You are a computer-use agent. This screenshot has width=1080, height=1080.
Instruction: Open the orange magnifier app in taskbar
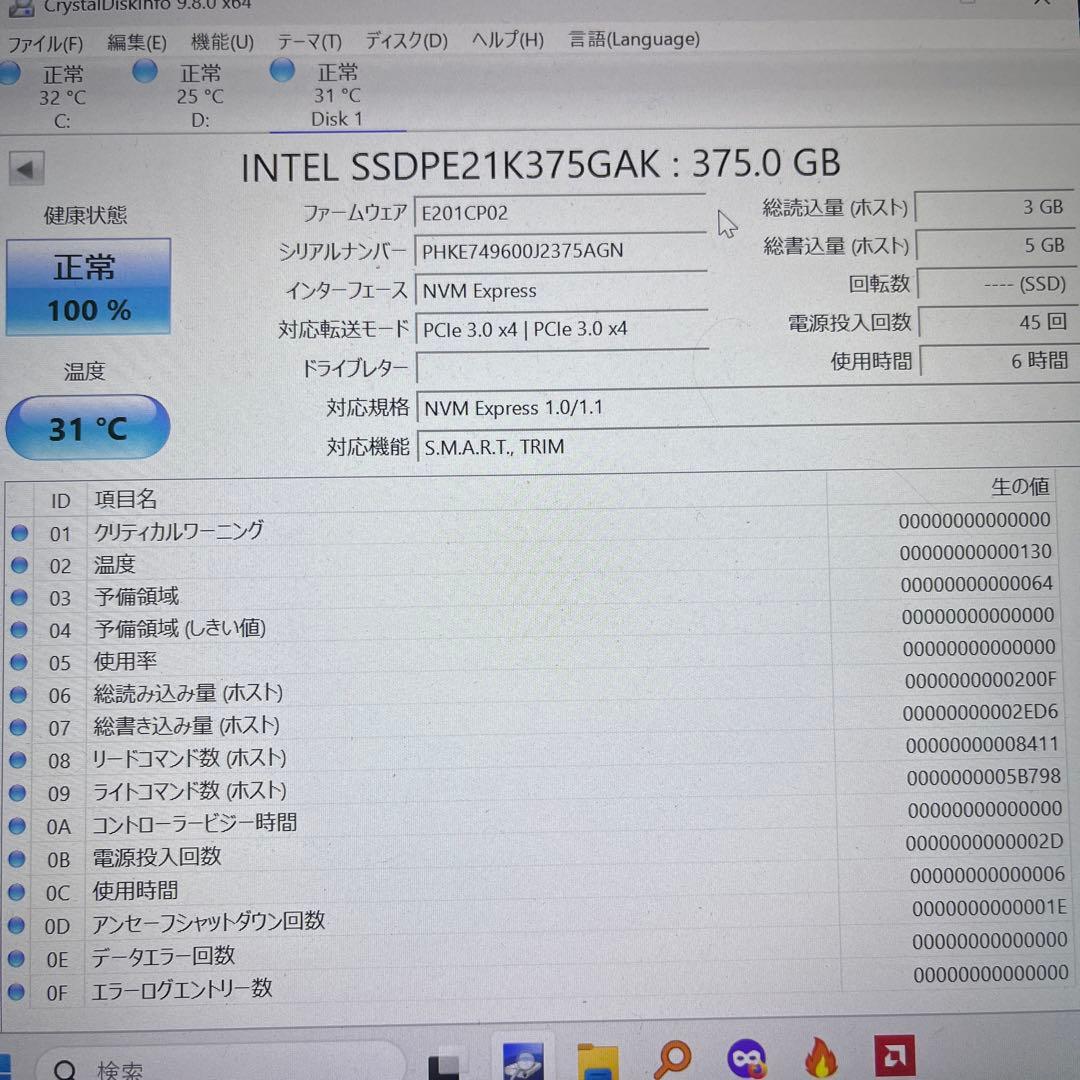[x=672, y=1059]
